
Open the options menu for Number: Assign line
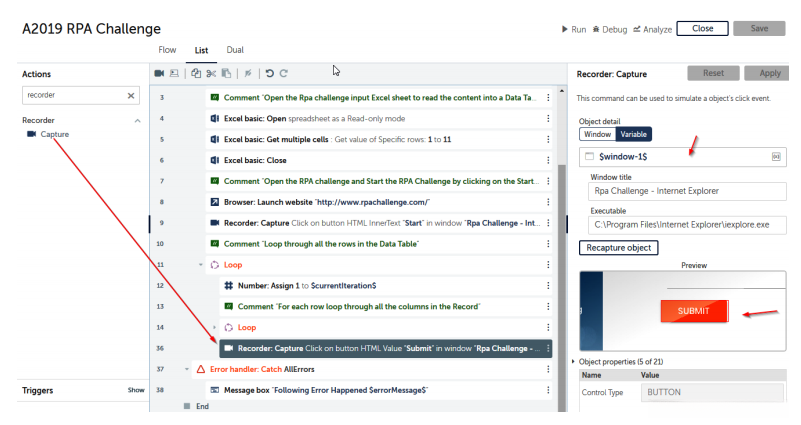(548, 286)
